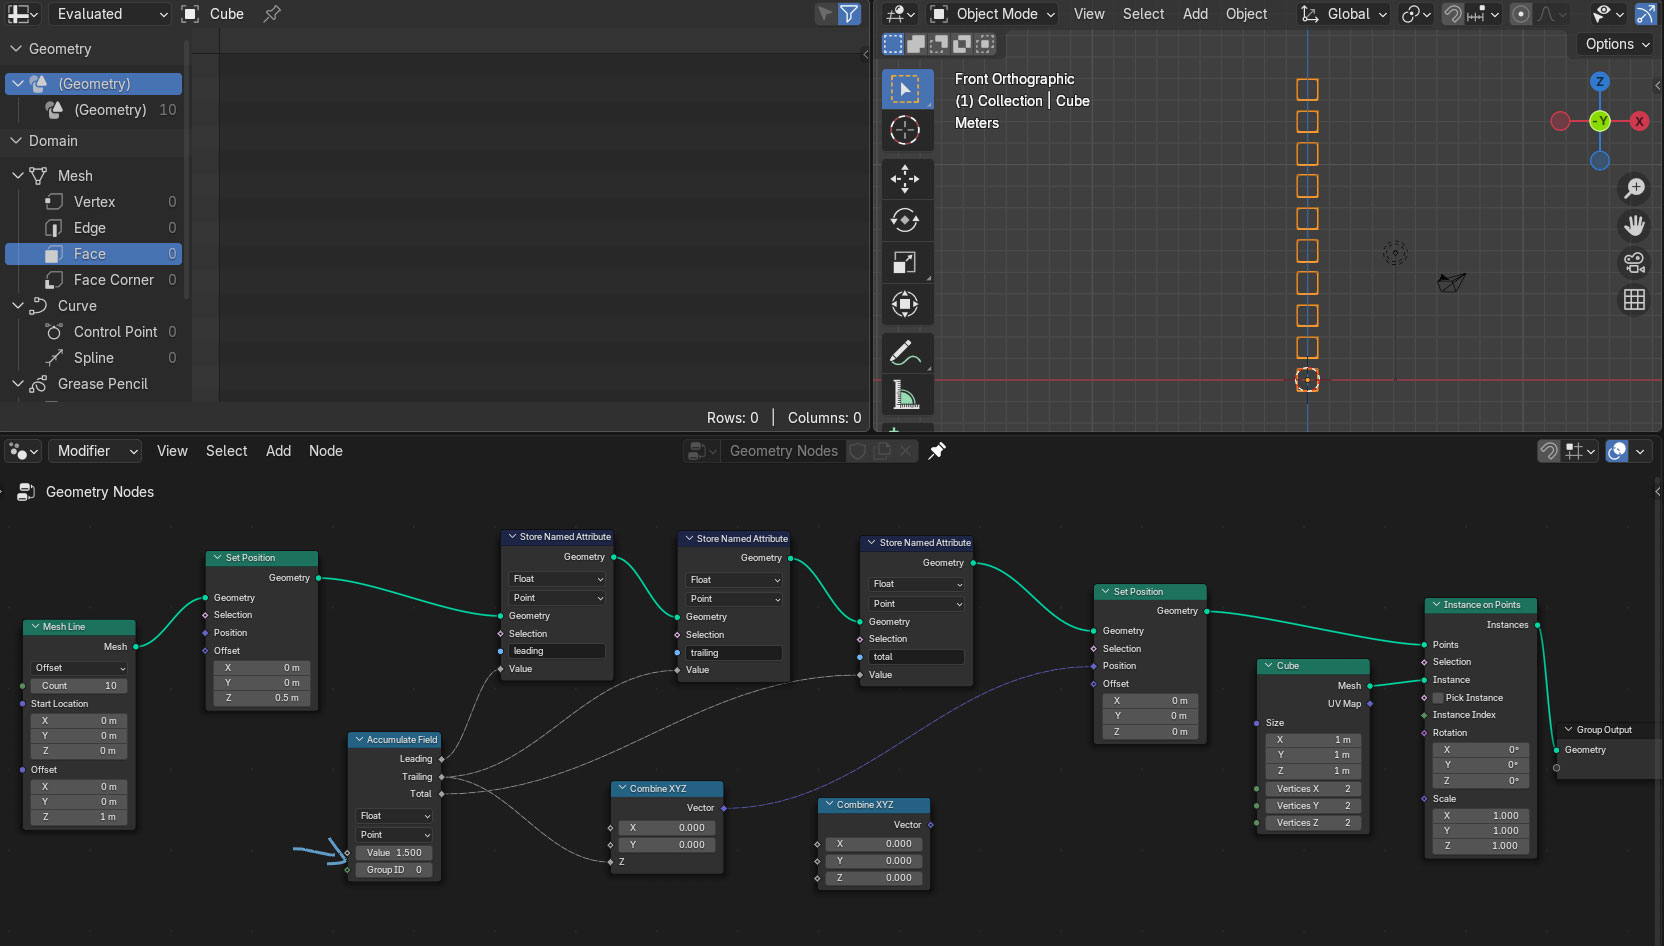The width and height of the screenshot is (1664, 946).
Task: Open the Add menu in node editor
Action: click(x=278, y=451)
